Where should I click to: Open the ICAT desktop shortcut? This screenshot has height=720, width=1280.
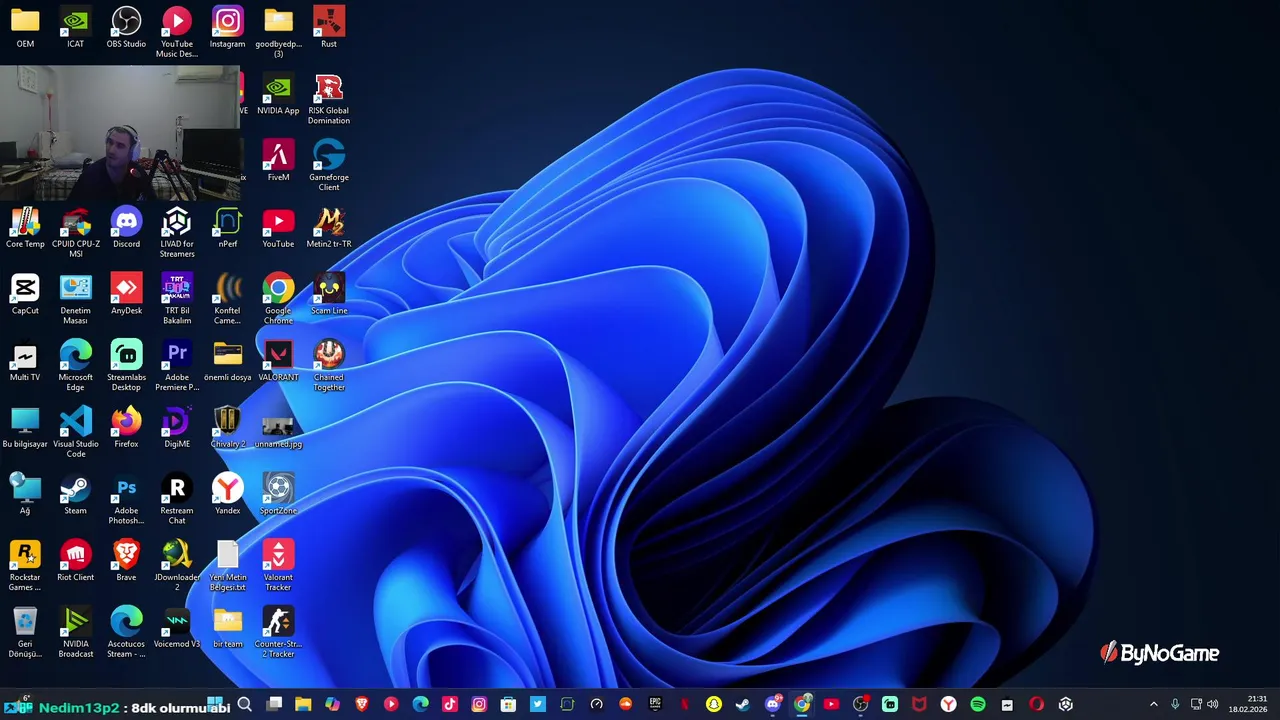(x=76, y=27)
